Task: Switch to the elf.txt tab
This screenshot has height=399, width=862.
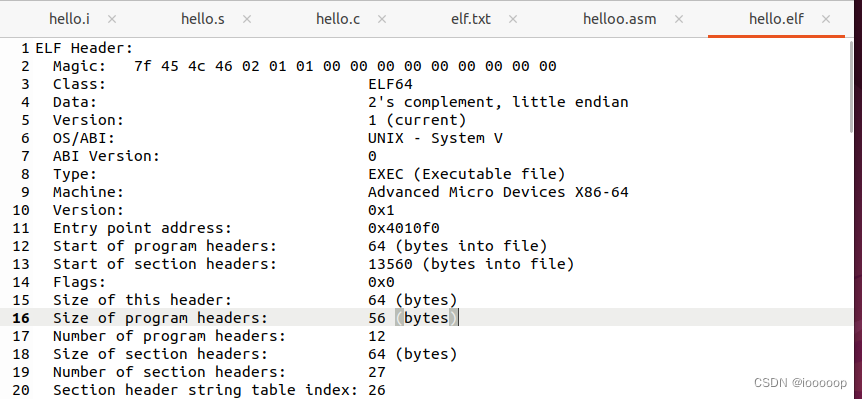Action: point(471,19)
